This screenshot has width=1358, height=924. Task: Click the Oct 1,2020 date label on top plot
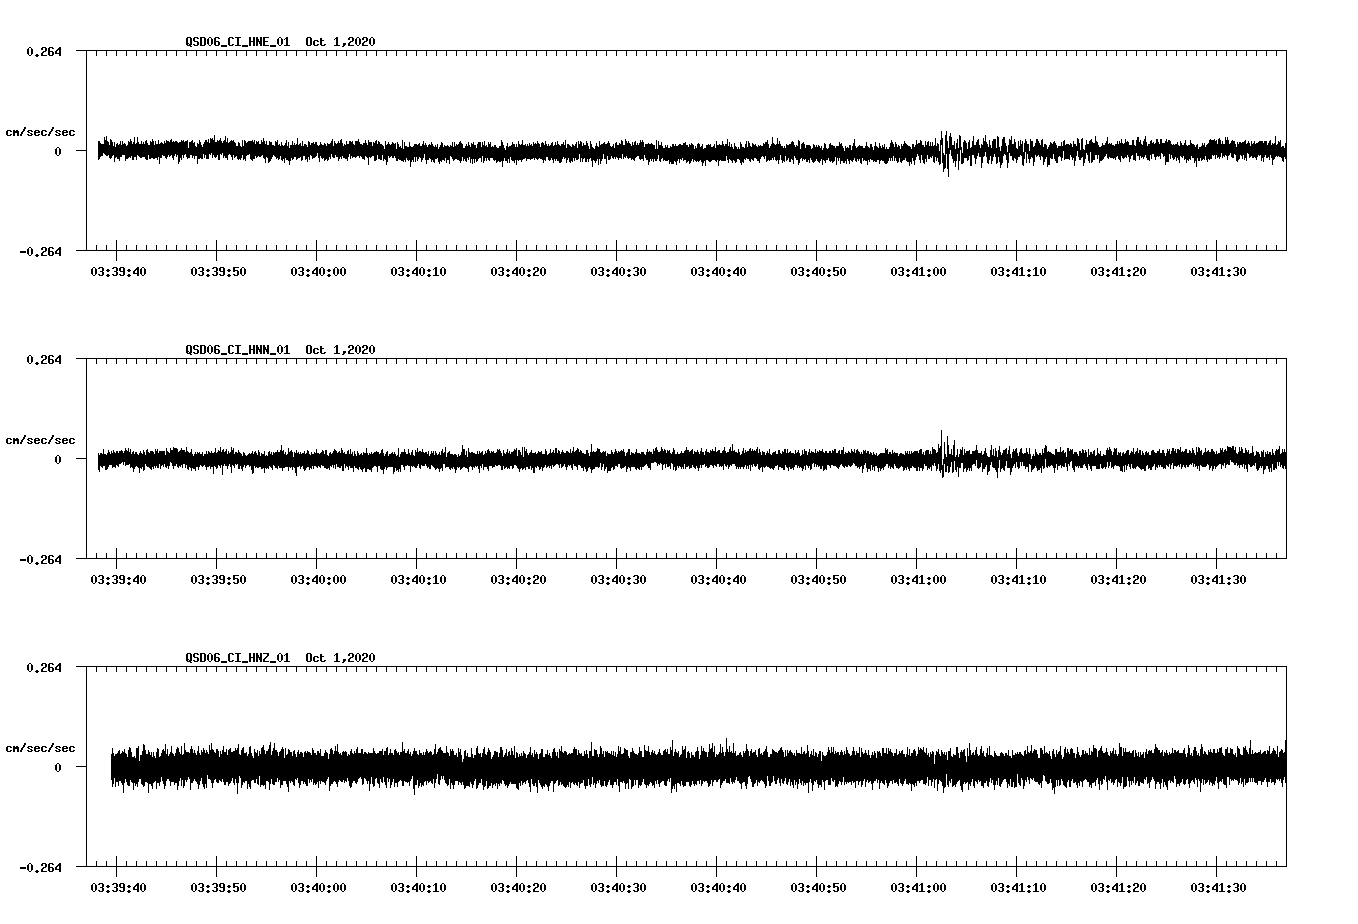coord(341,42)
